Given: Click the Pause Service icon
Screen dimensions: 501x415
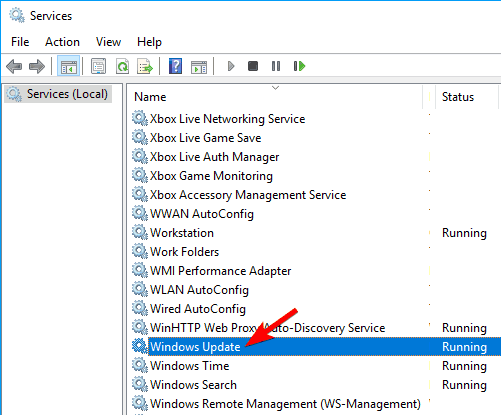Looking at the screenshot, I should tap(276, 66).
